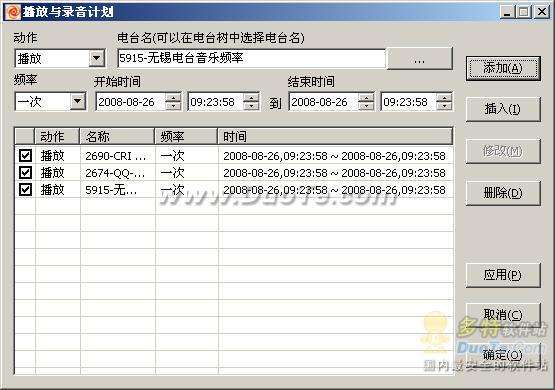
Task: Increase the start date with up spinner
Action: [x=173, y=98]
